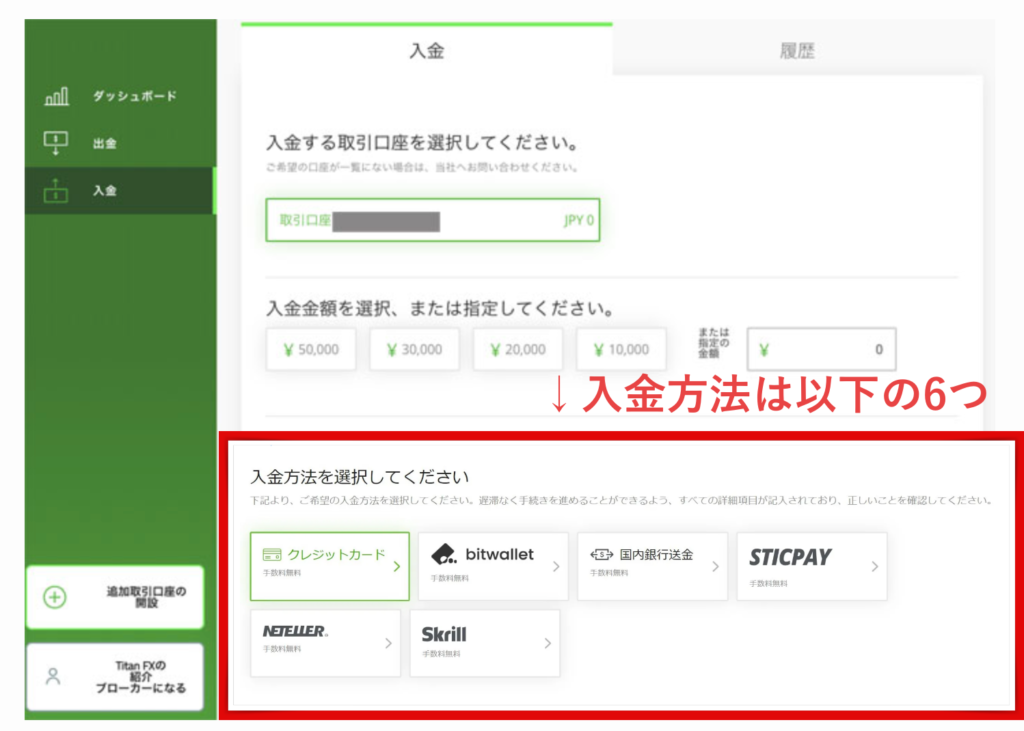The image size is (1024, 731).
Task: Click the または指定の金額 label
Action: point(714,343)
